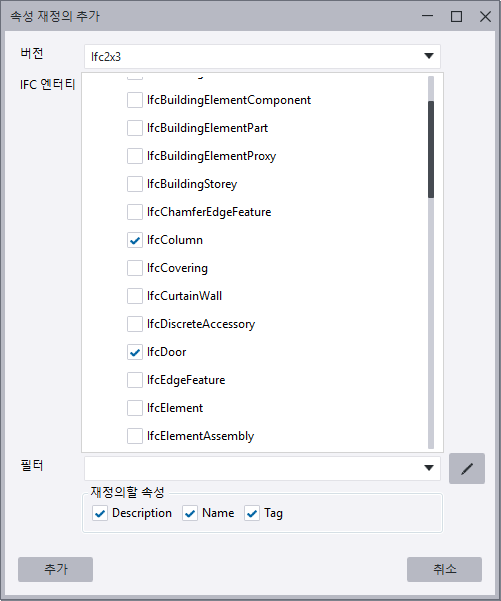Image resolution: width=501 pixels, height=601 pixels.
Task: Disable the Tag attribute checkbox
Action: tap(252, 513)
